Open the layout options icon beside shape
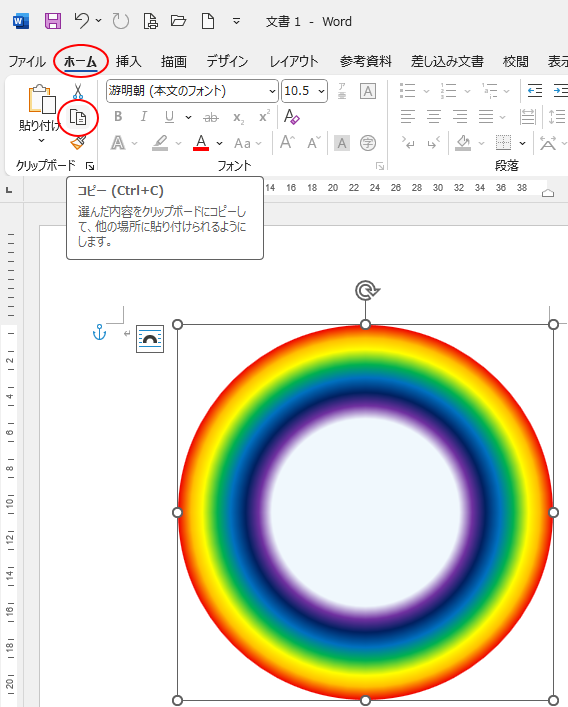This screenshot has width=568, height=707. [x=150, y=339]
